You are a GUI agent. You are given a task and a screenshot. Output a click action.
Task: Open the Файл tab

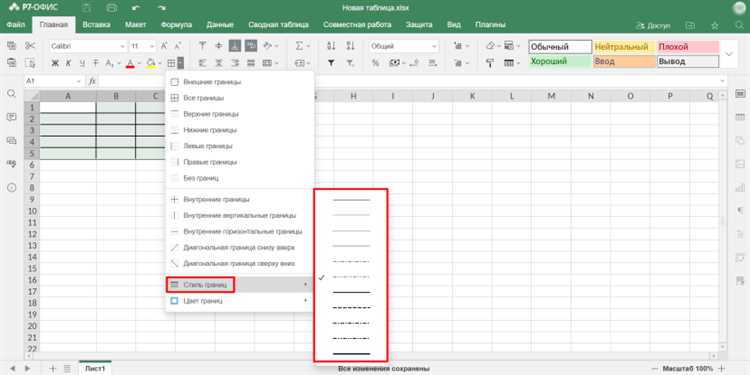point(16,24)
